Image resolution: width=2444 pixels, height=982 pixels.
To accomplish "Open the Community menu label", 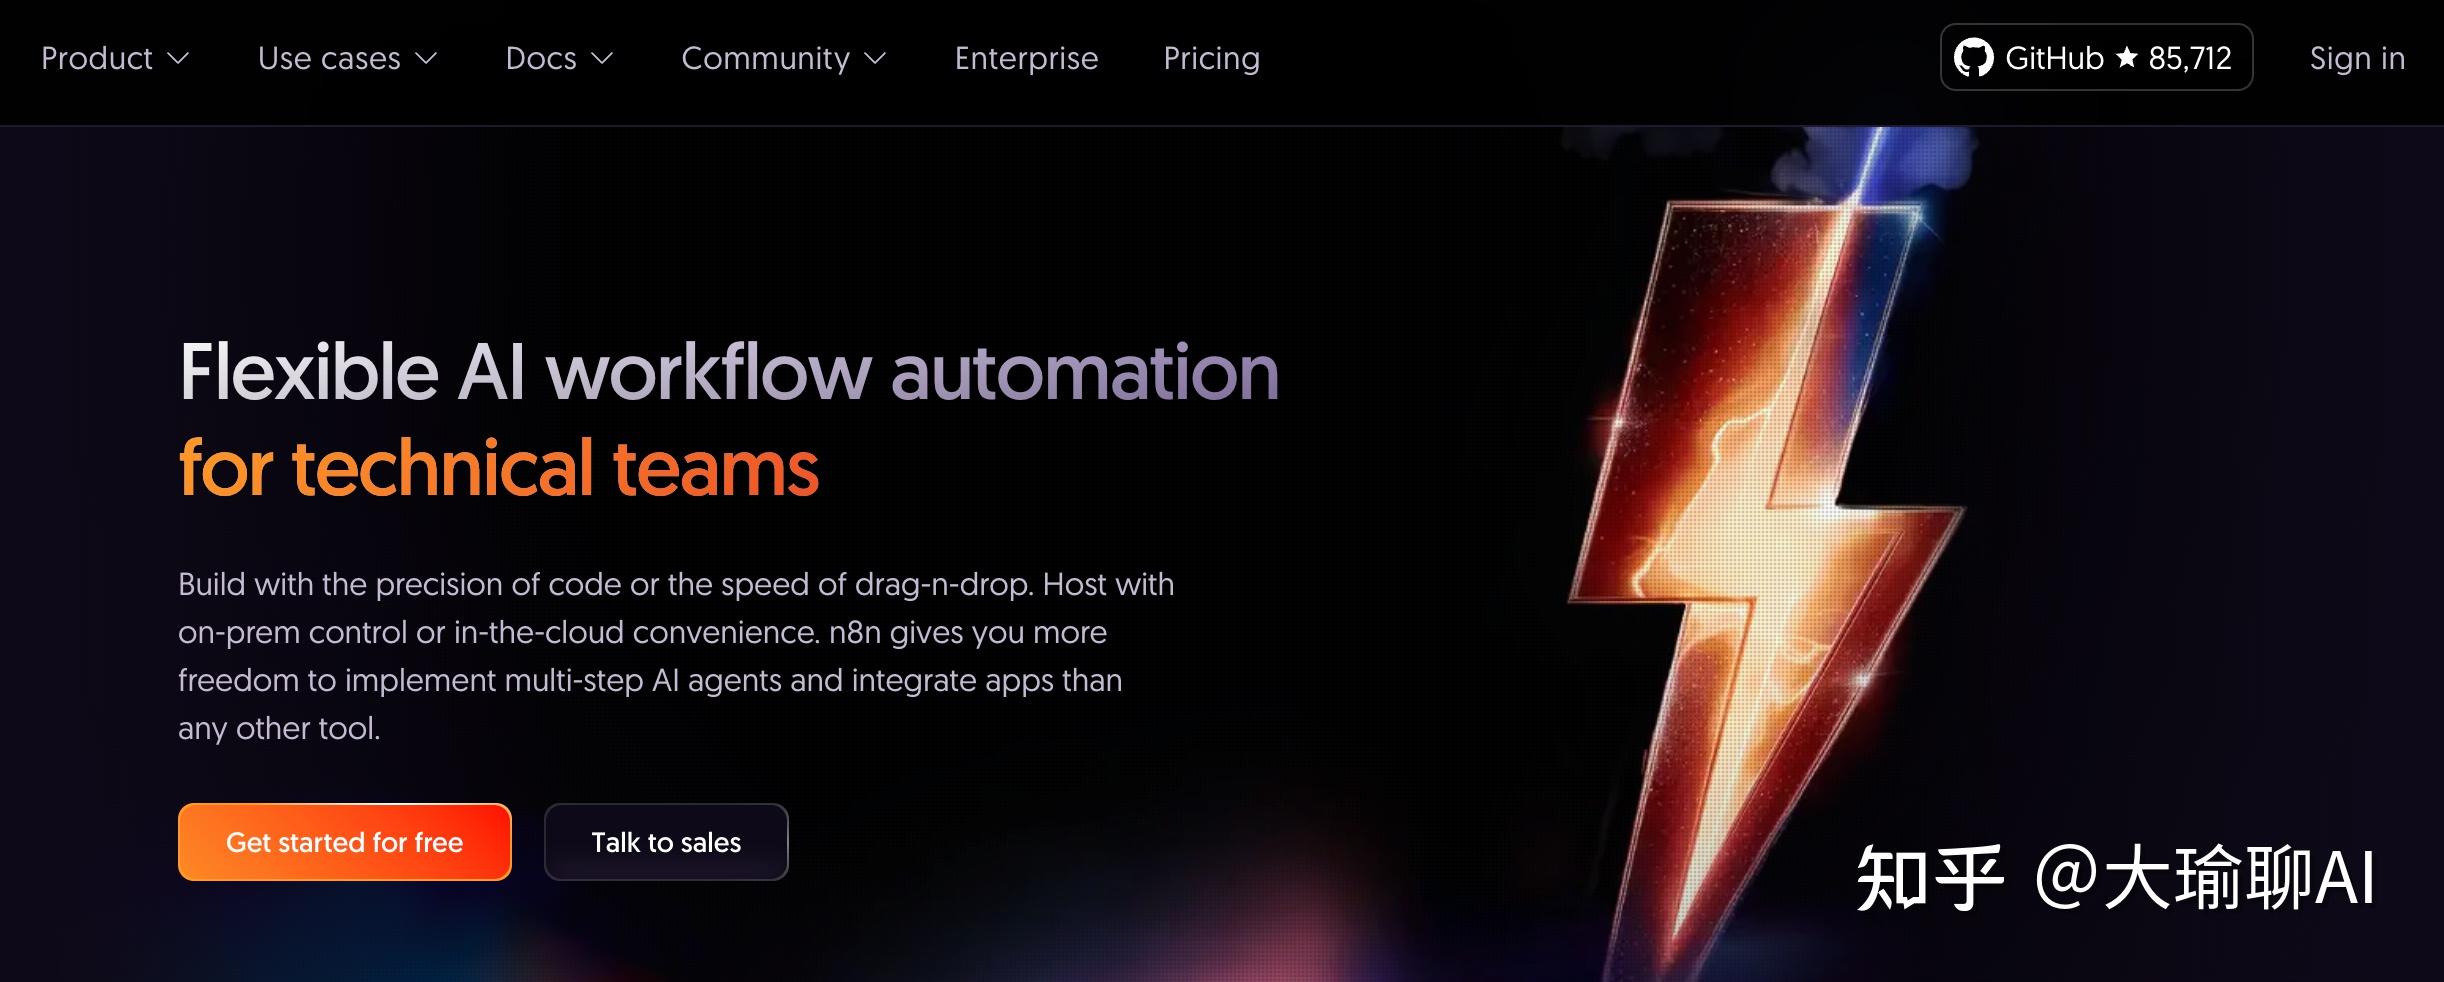I will pyautogui.click(x=765, y=58).
